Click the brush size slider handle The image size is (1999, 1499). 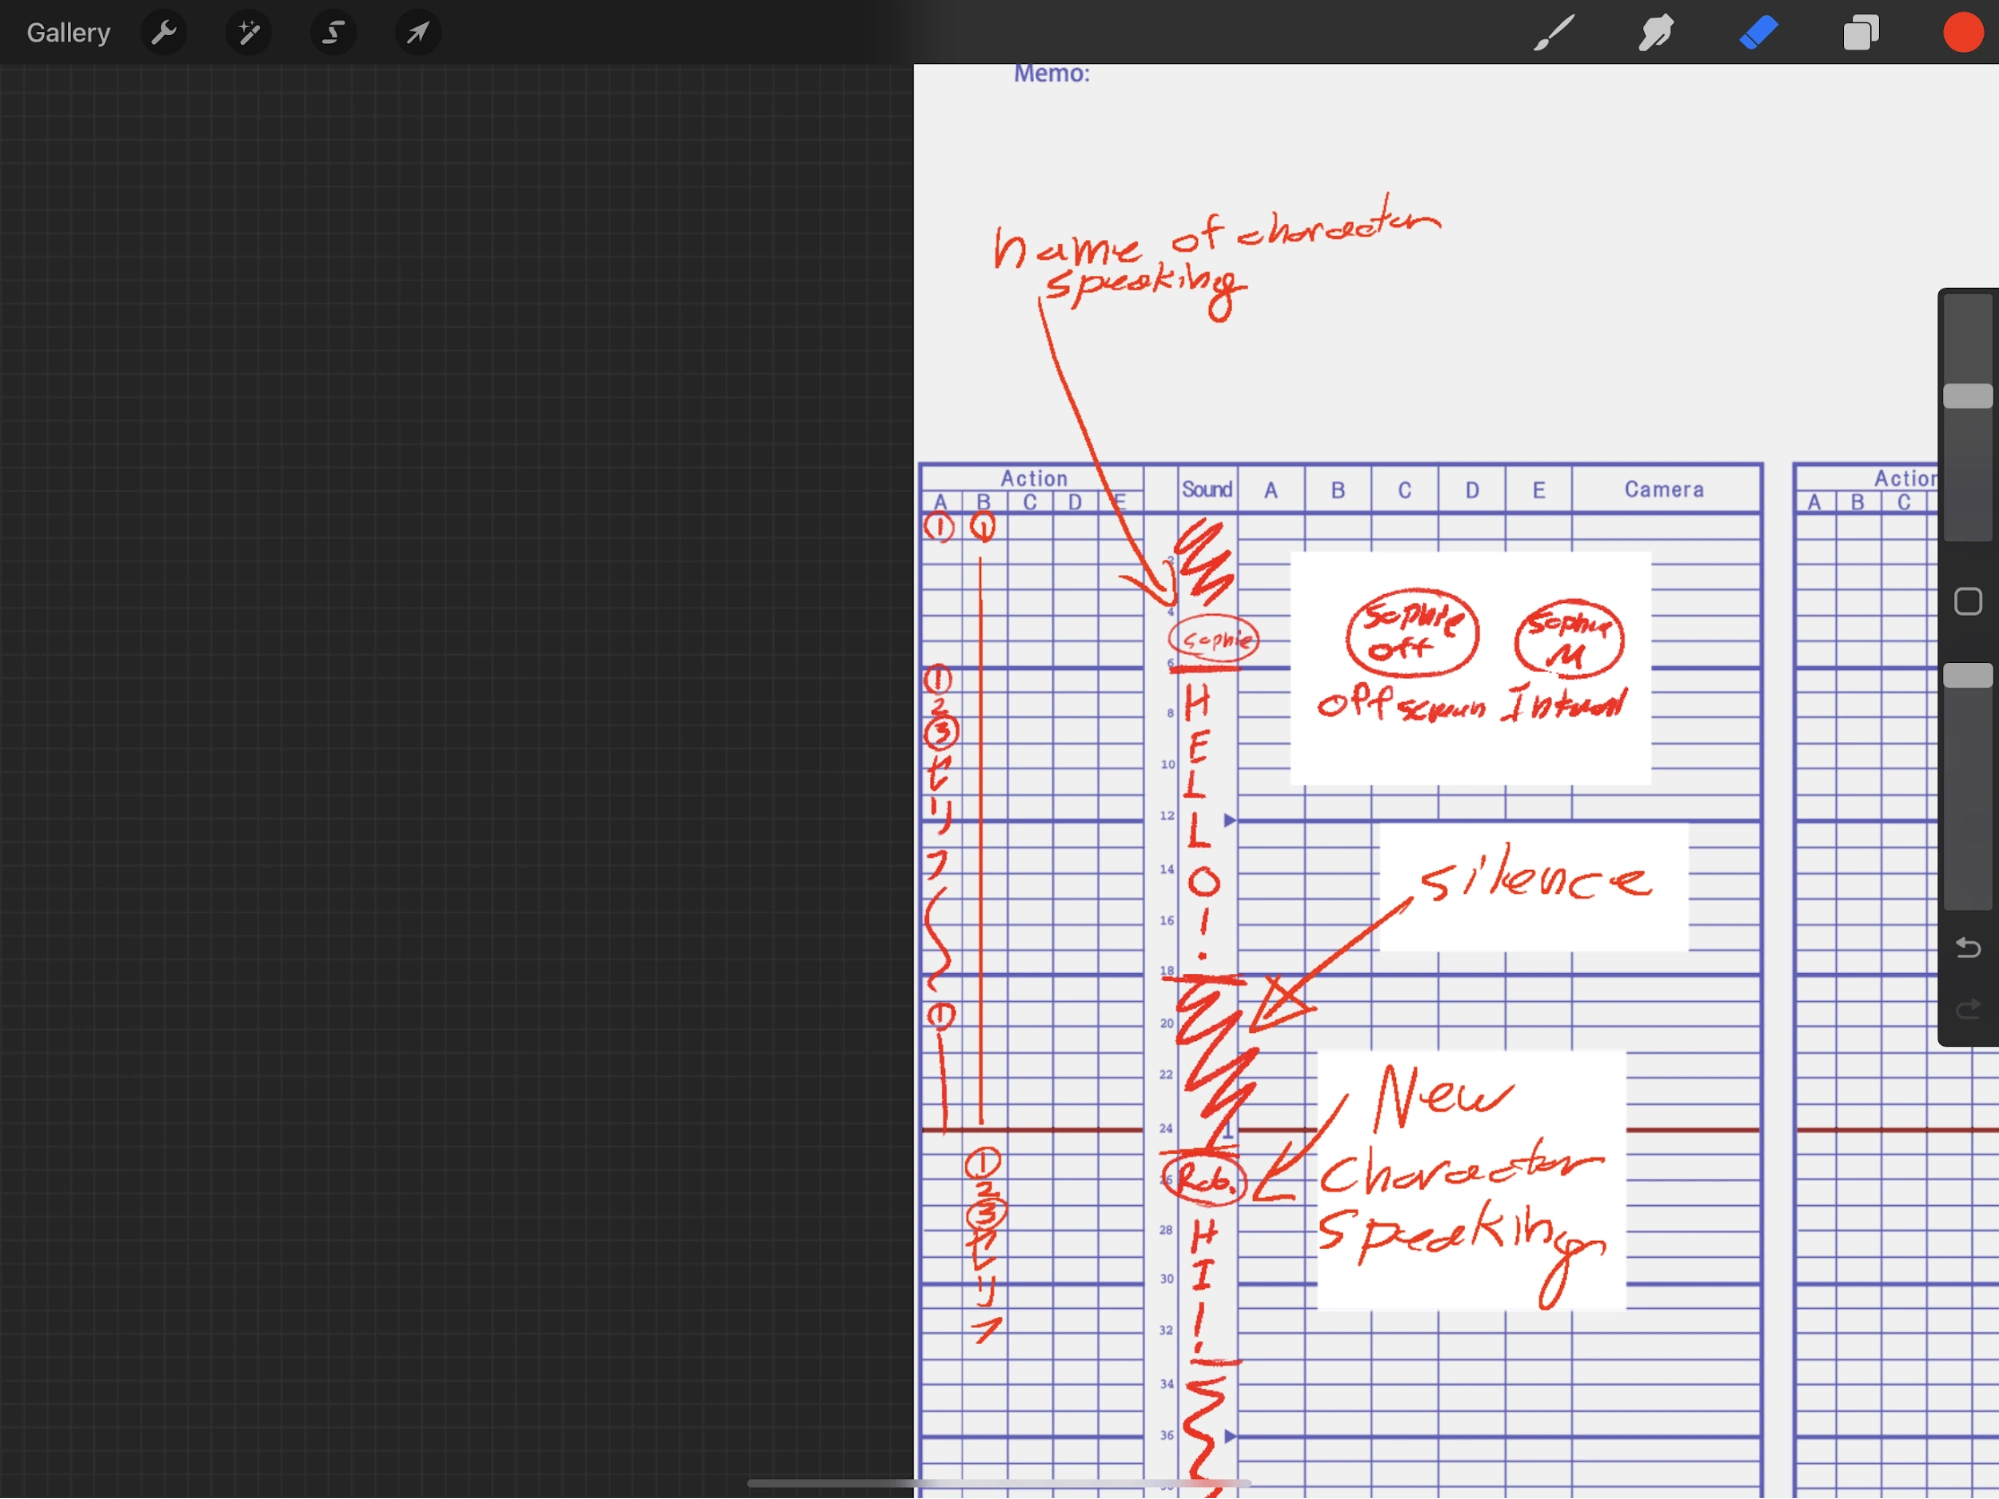click(1967, 396)
